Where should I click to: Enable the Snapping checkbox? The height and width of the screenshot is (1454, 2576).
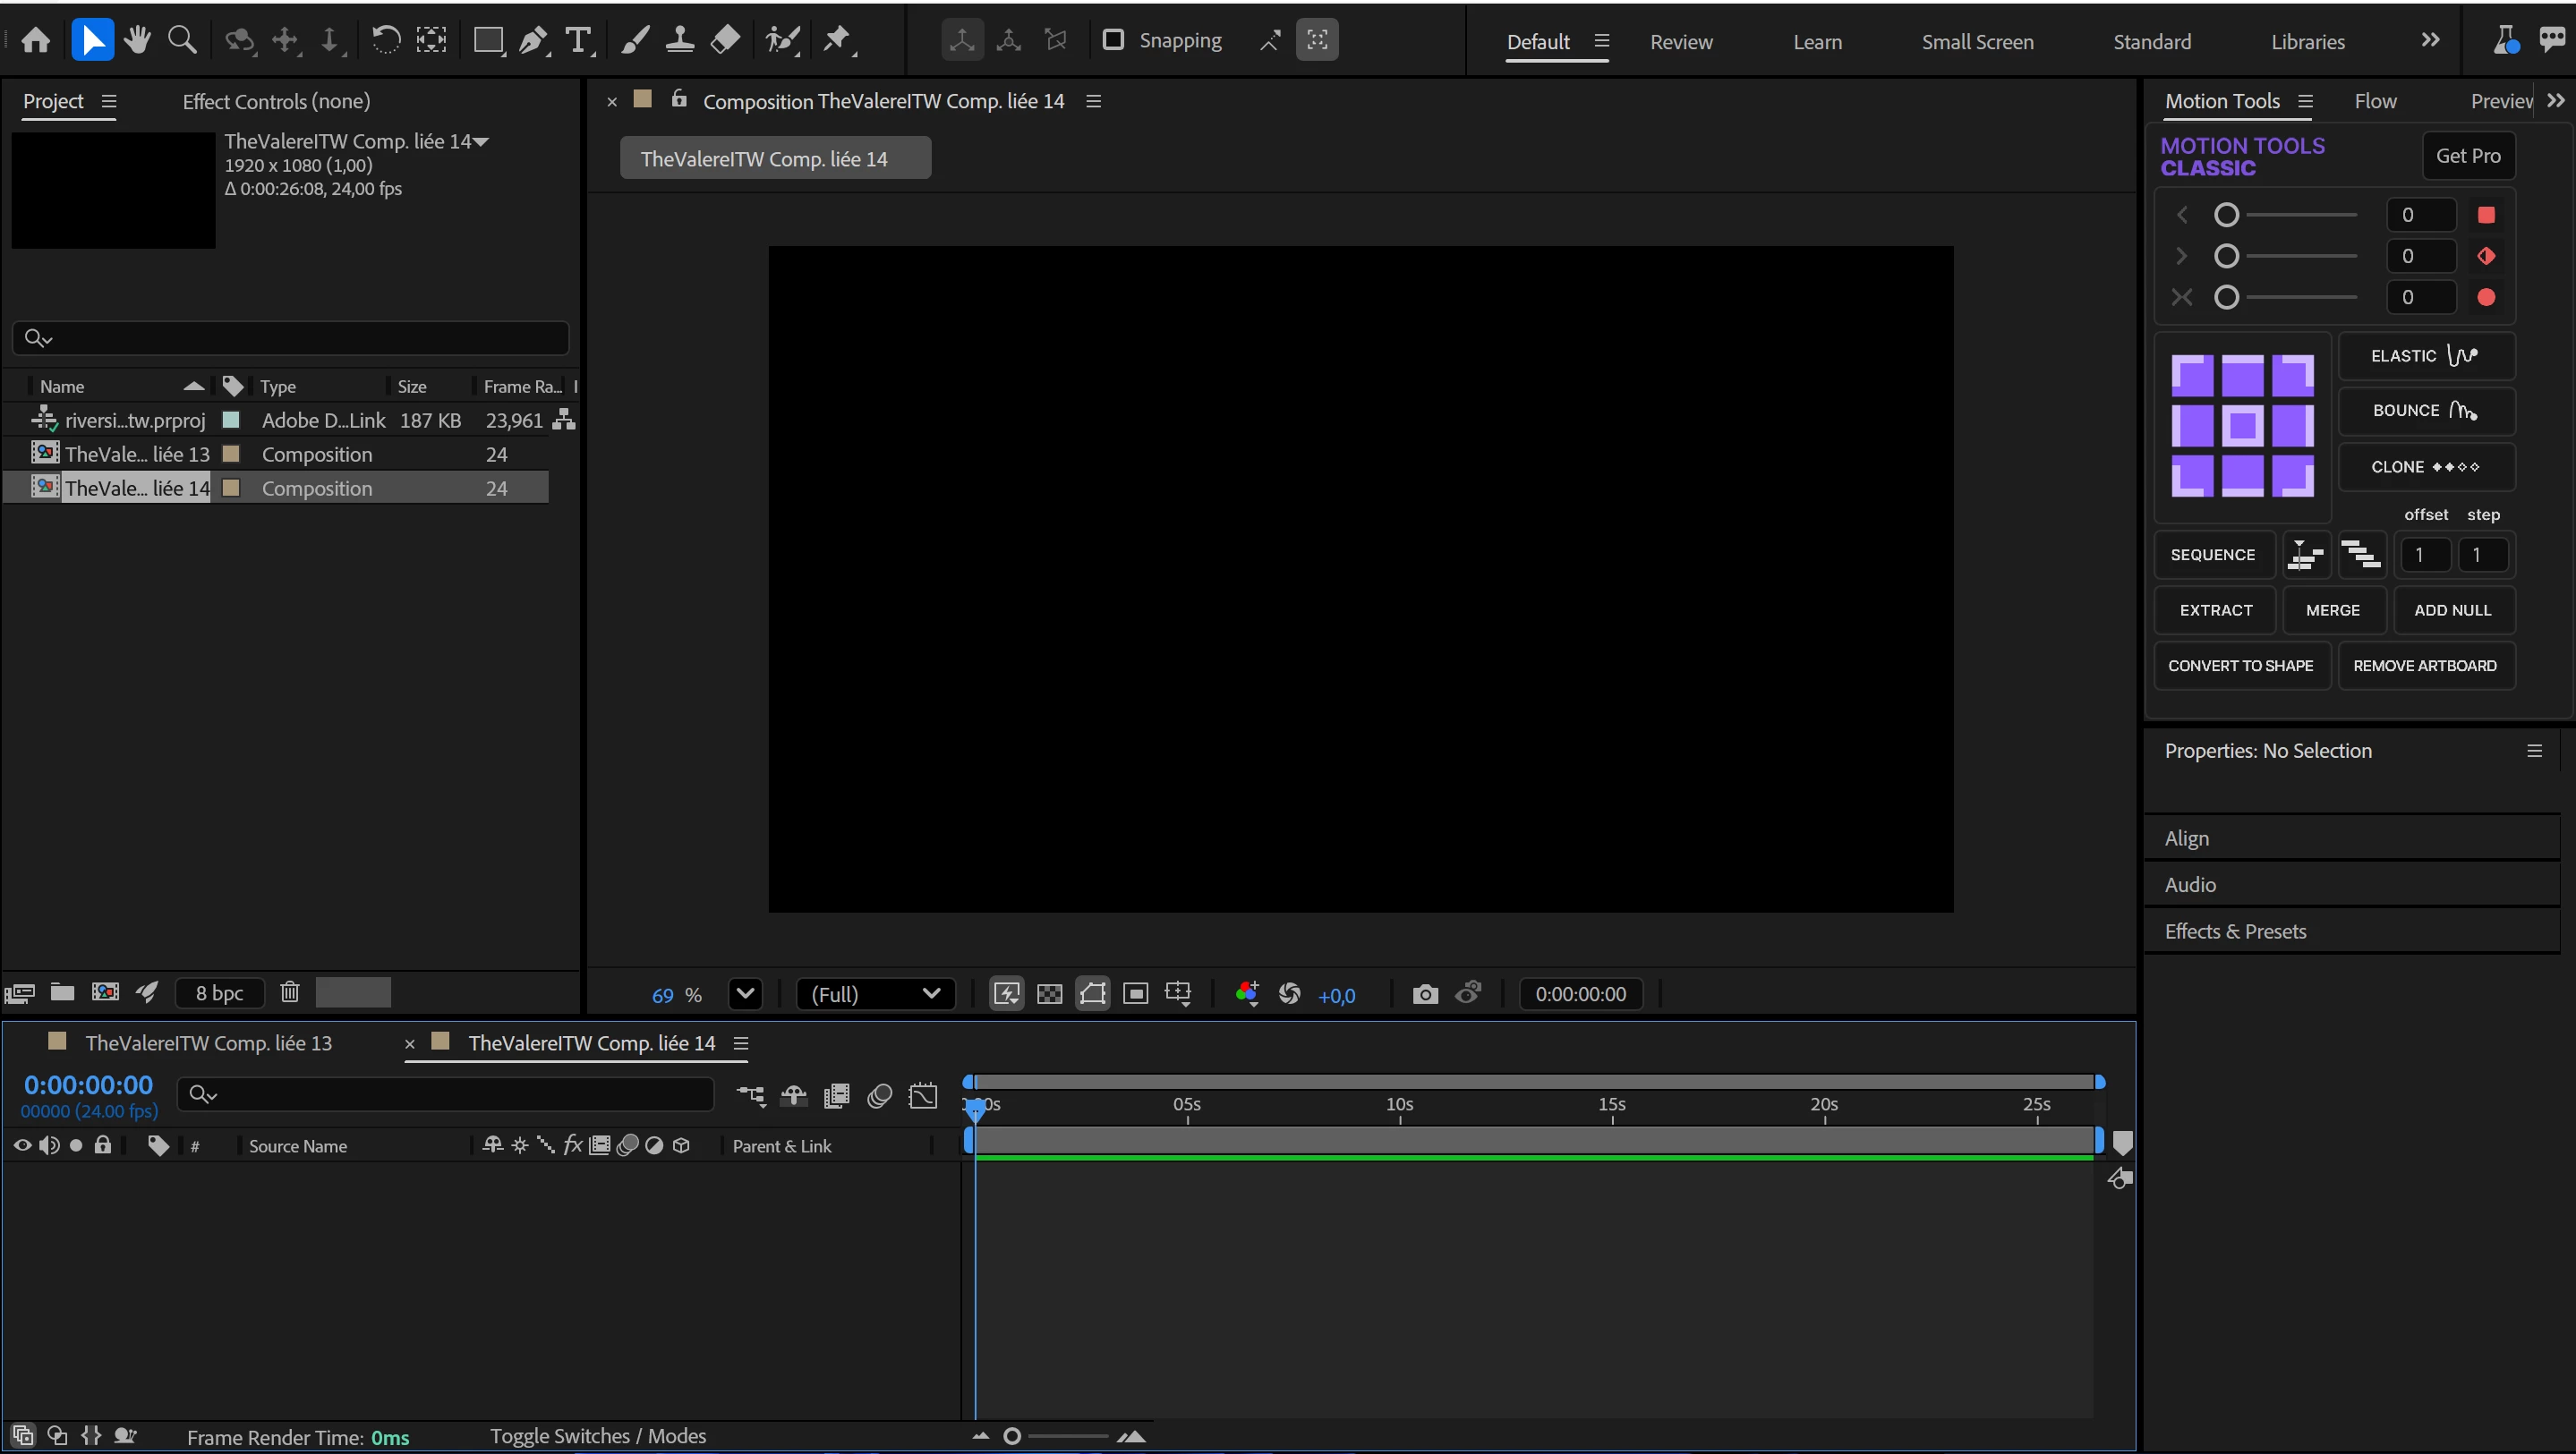(x=1112, y=40)
